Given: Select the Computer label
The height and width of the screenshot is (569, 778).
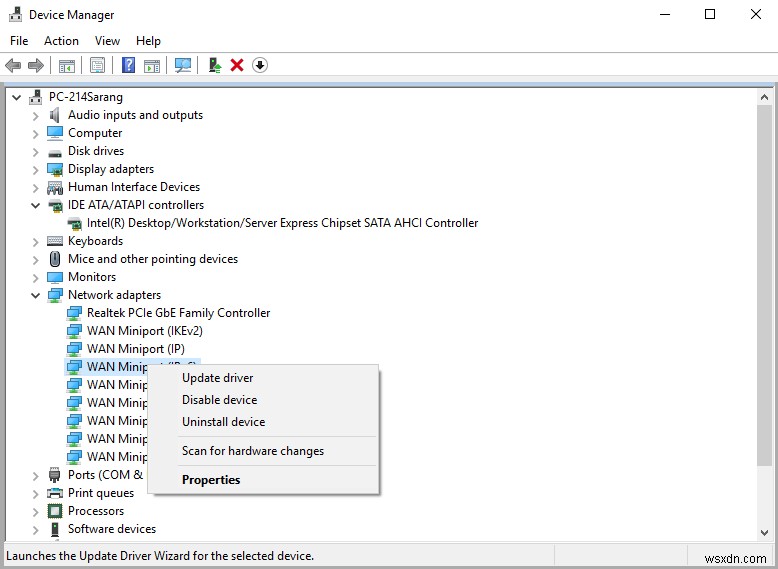Looking at the screenshot, I should click(95, 133).
